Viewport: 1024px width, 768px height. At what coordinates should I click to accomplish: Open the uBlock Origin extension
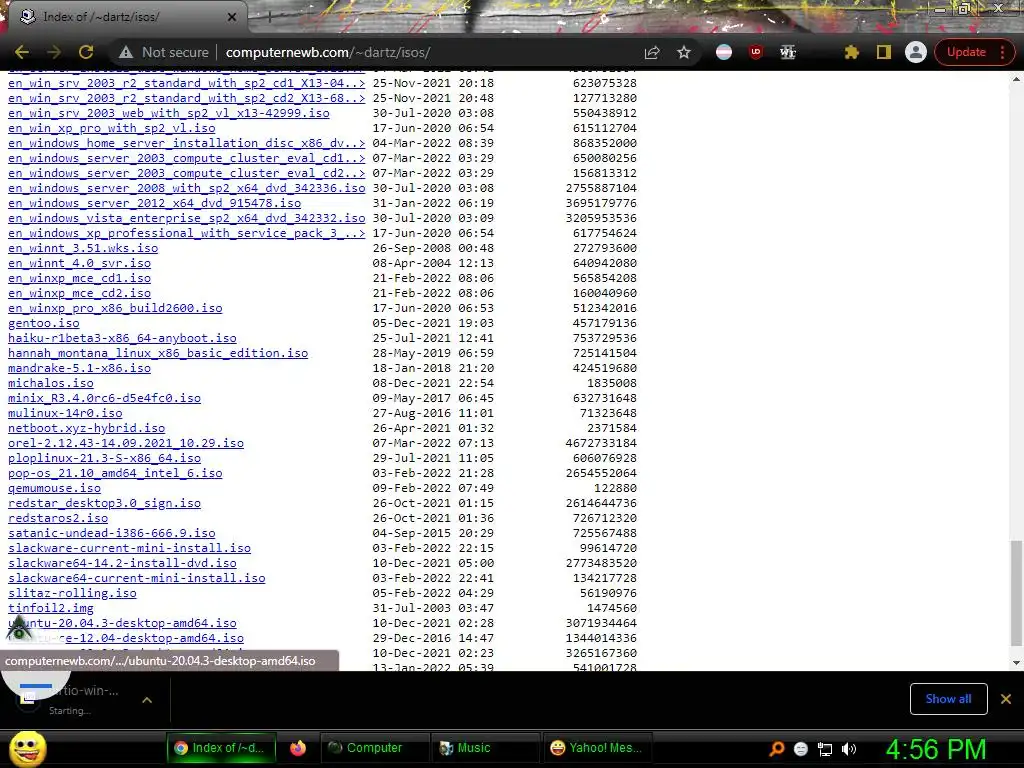756,52
